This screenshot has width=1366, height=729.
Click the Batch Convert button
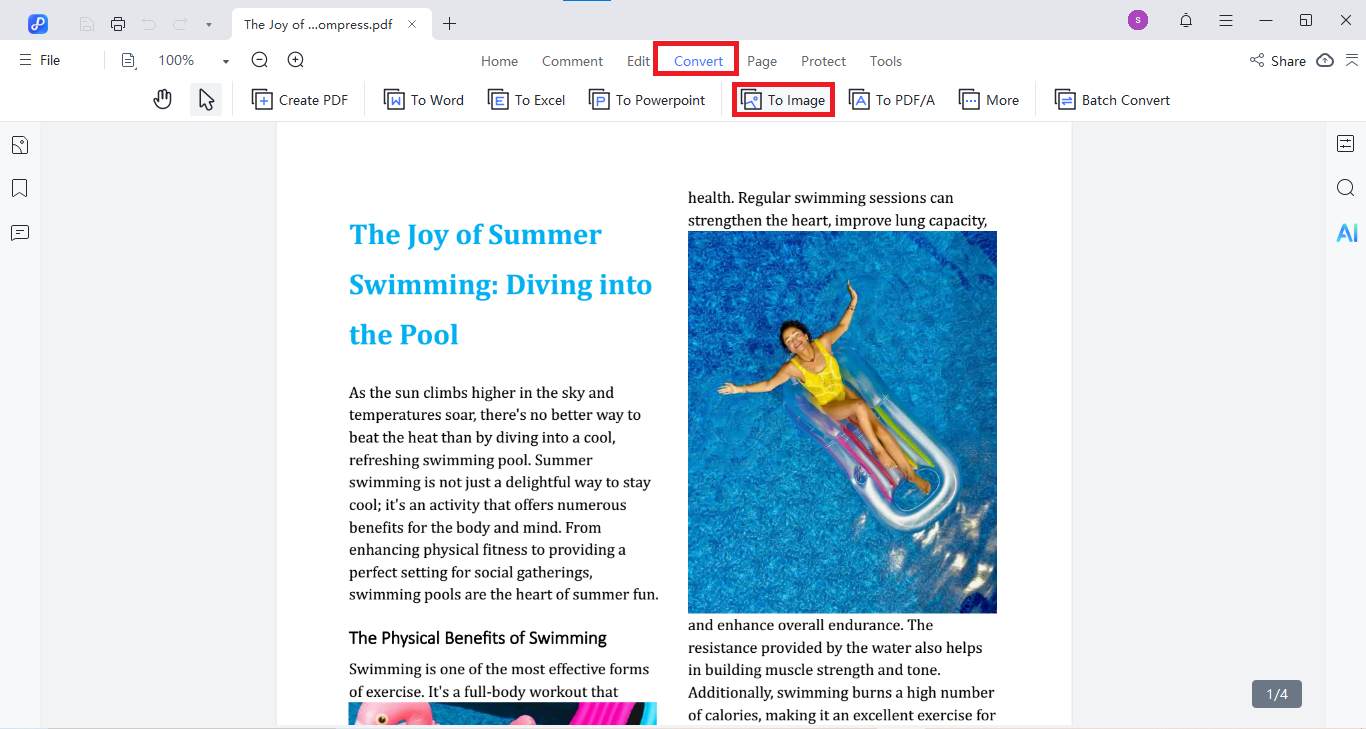click(1112, 100)
